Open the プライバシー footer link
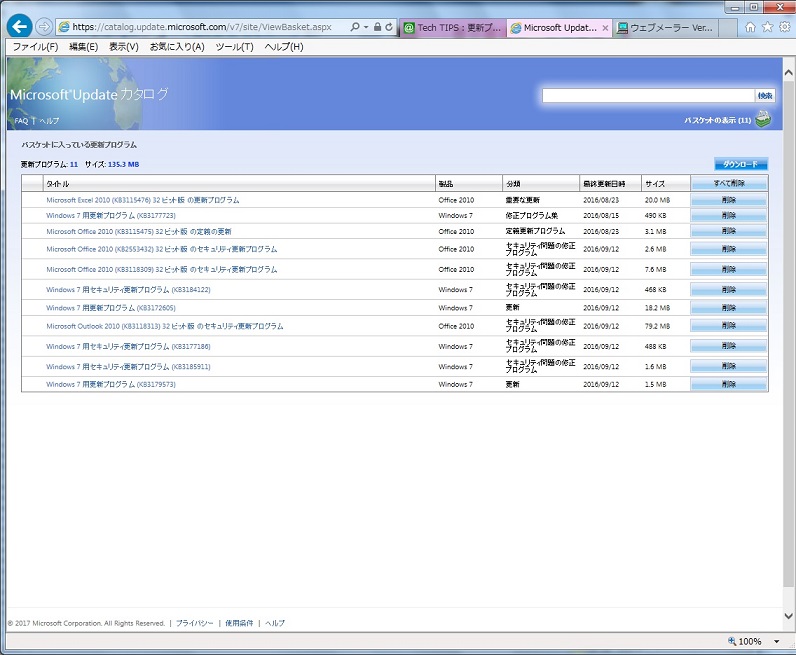The image size is (796, 655). coord(194,623)
